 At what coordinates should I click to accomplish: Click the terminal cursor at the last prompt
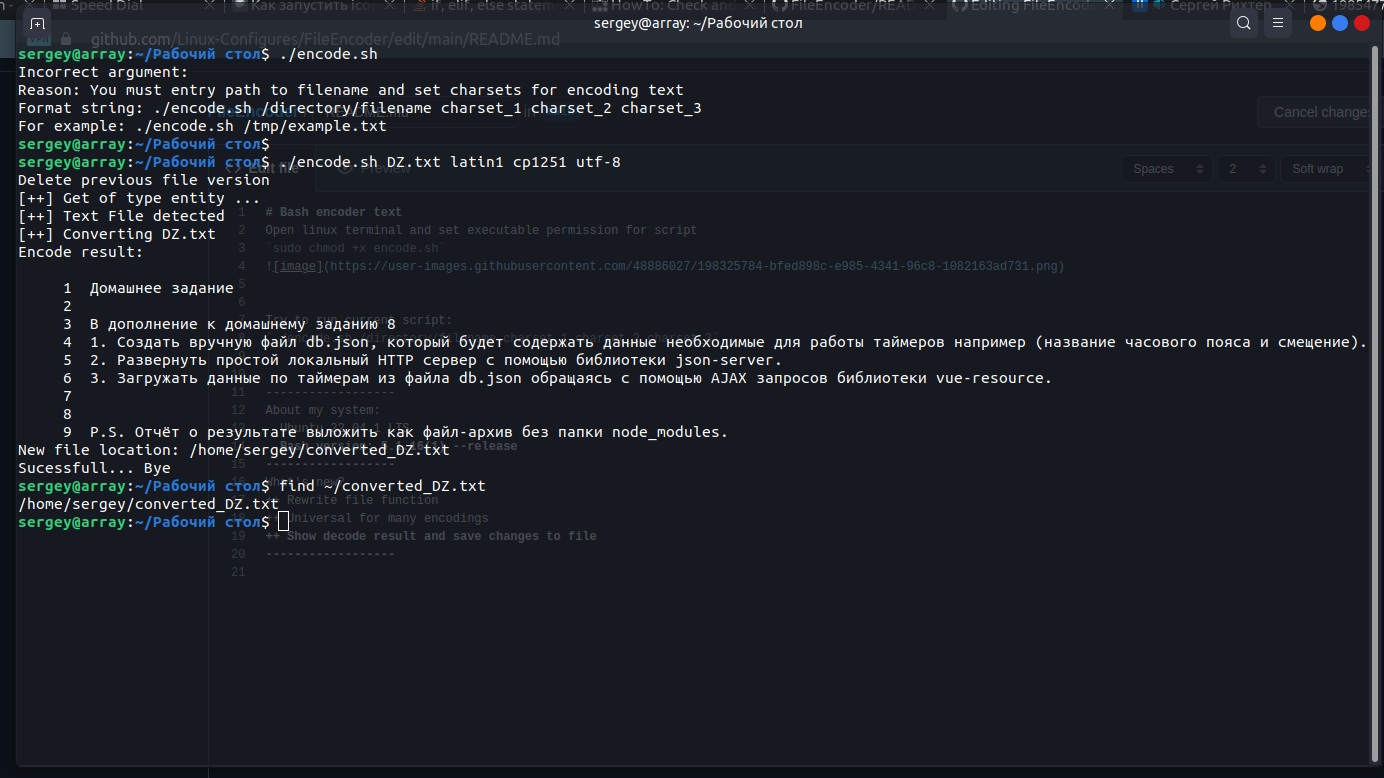point(284,522)
